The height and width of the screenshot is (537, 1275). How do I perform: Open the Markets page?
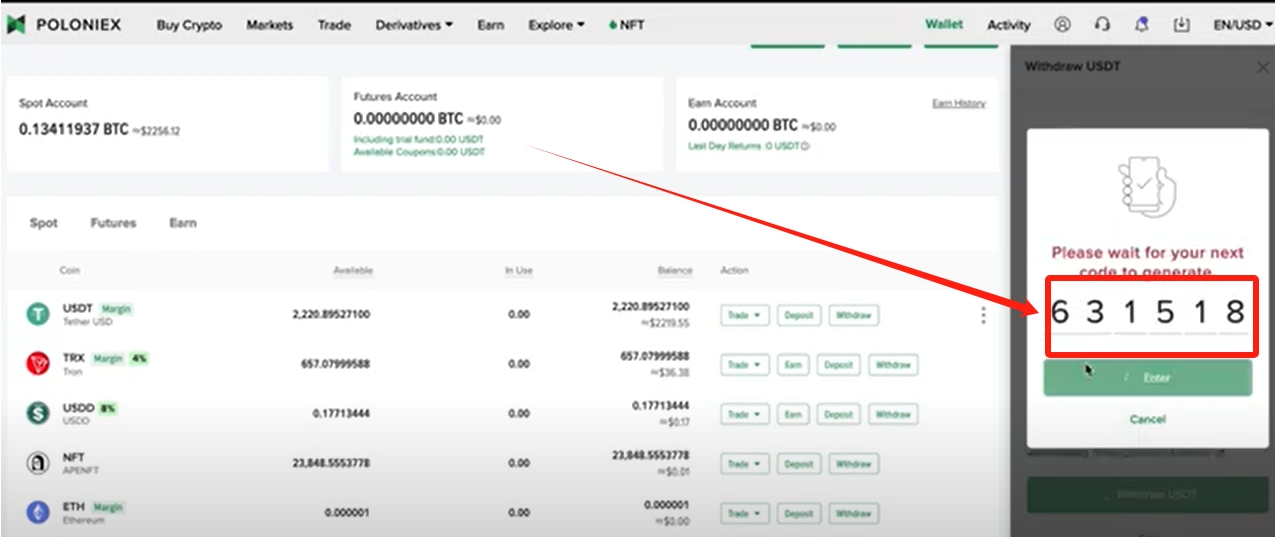click(x=270, y=25)
